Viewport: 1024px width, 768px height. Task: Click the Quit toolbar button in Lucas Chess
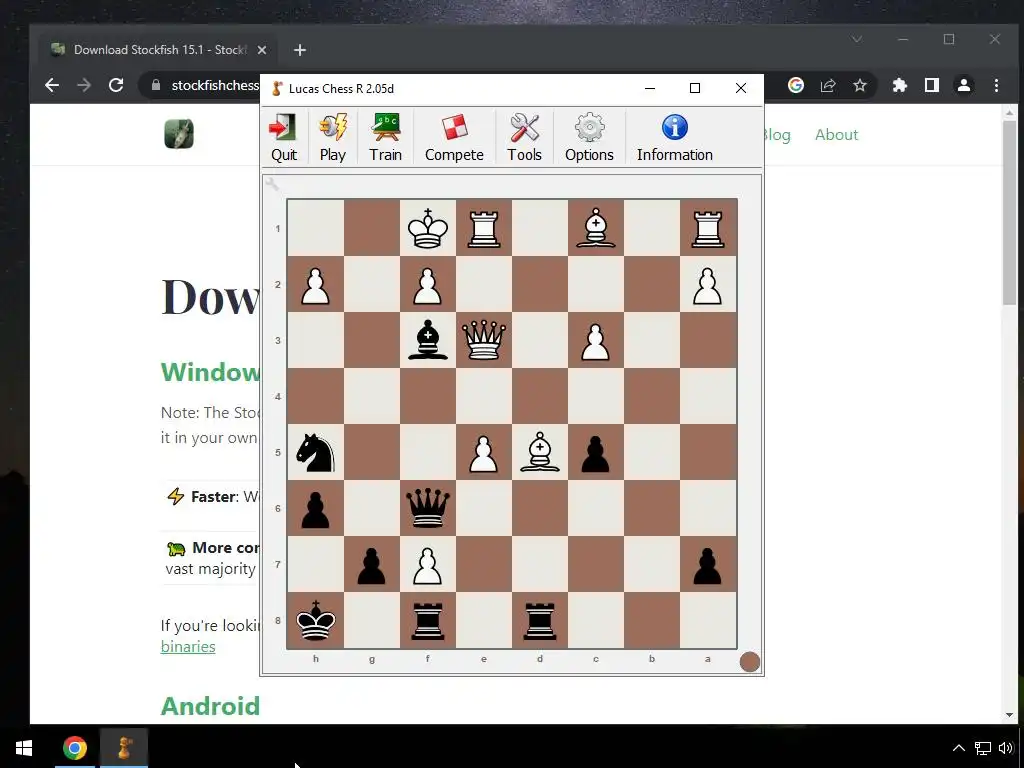pyautogui.click(x=283, y=138)
